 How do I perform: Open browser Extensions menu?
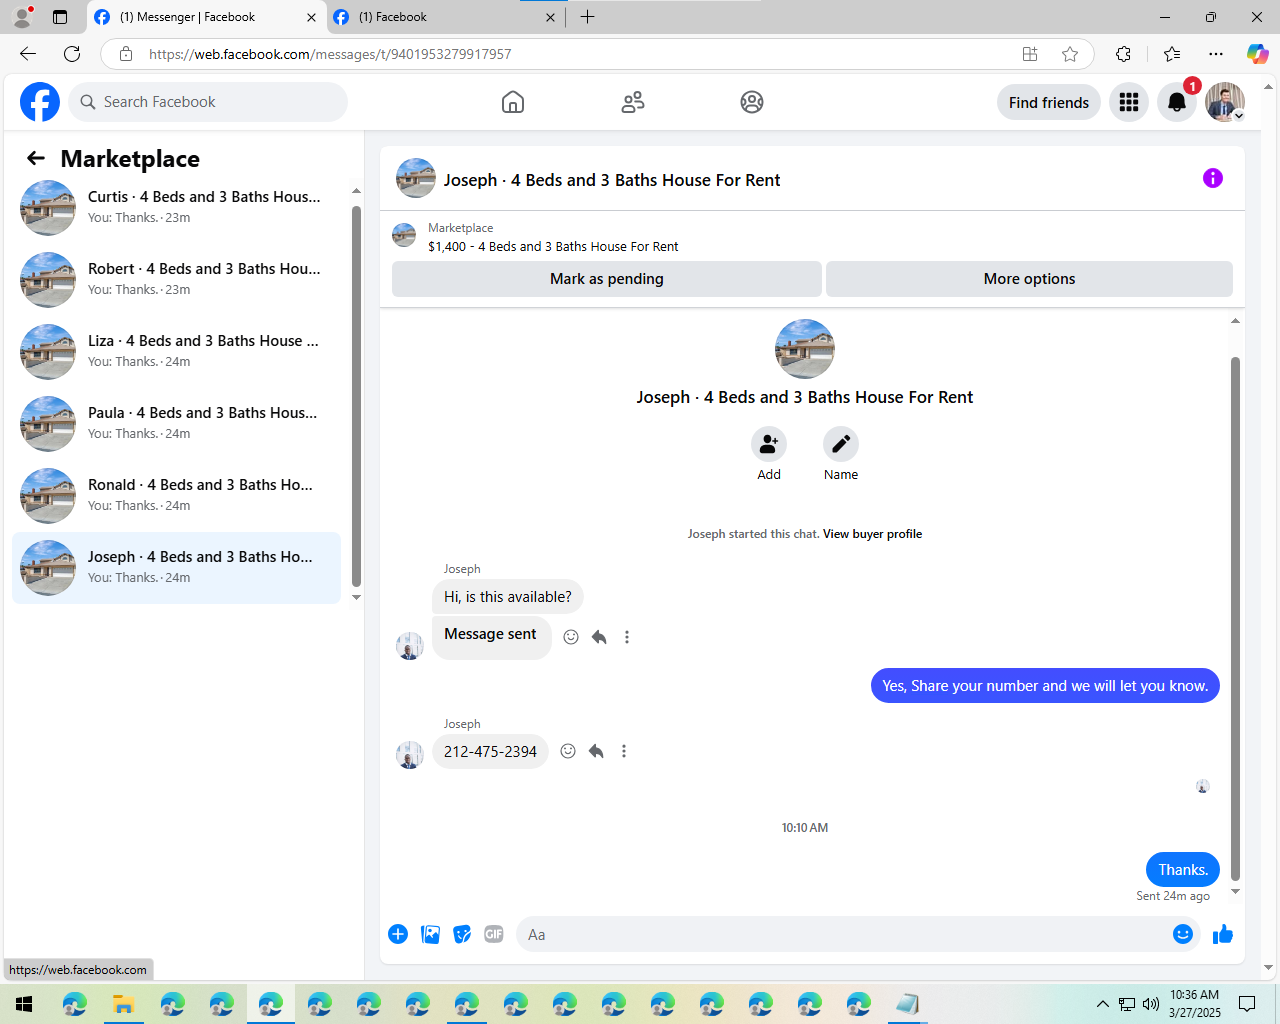pyautogui.click(x=1123, y=54)
